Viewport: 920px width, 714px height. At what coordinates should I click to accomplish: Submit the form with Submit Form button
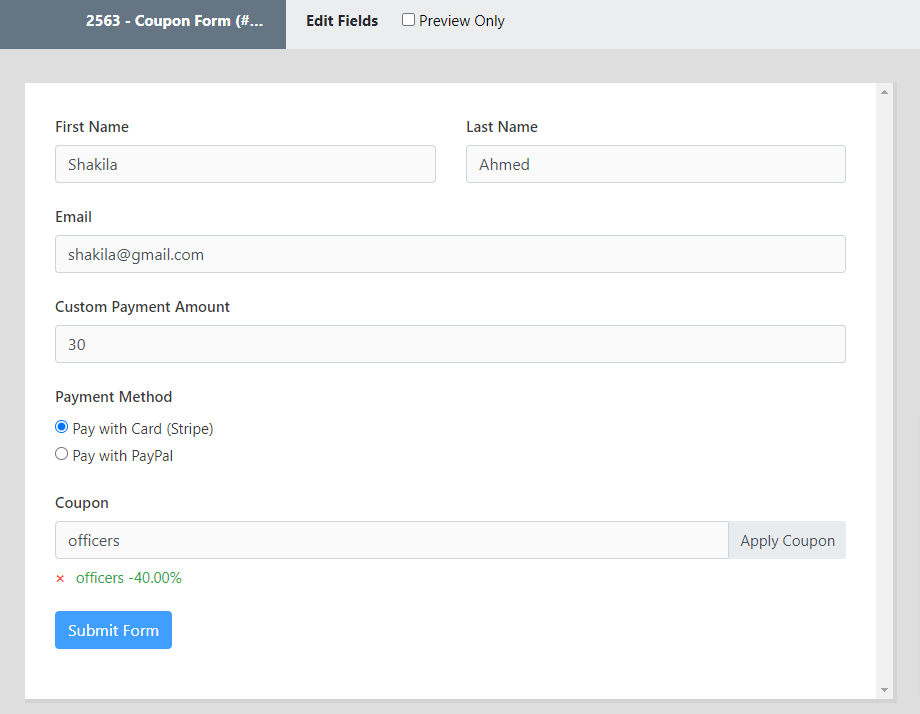point(113,630)
